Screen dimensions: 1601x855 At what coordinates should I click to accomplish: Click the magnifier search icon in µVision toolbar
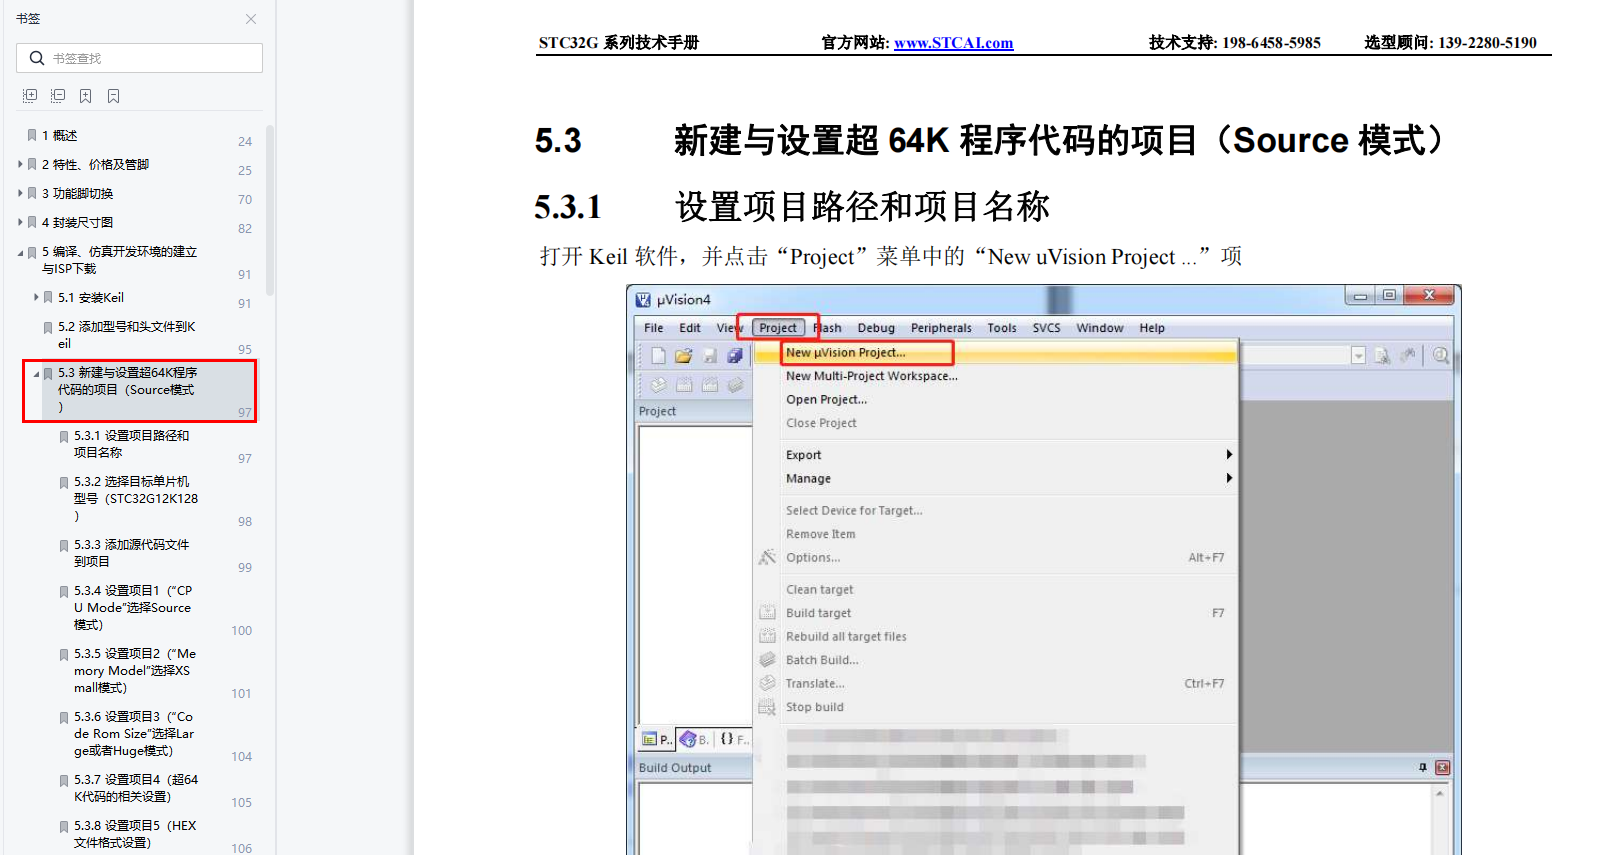click(x=1441, y=355)
